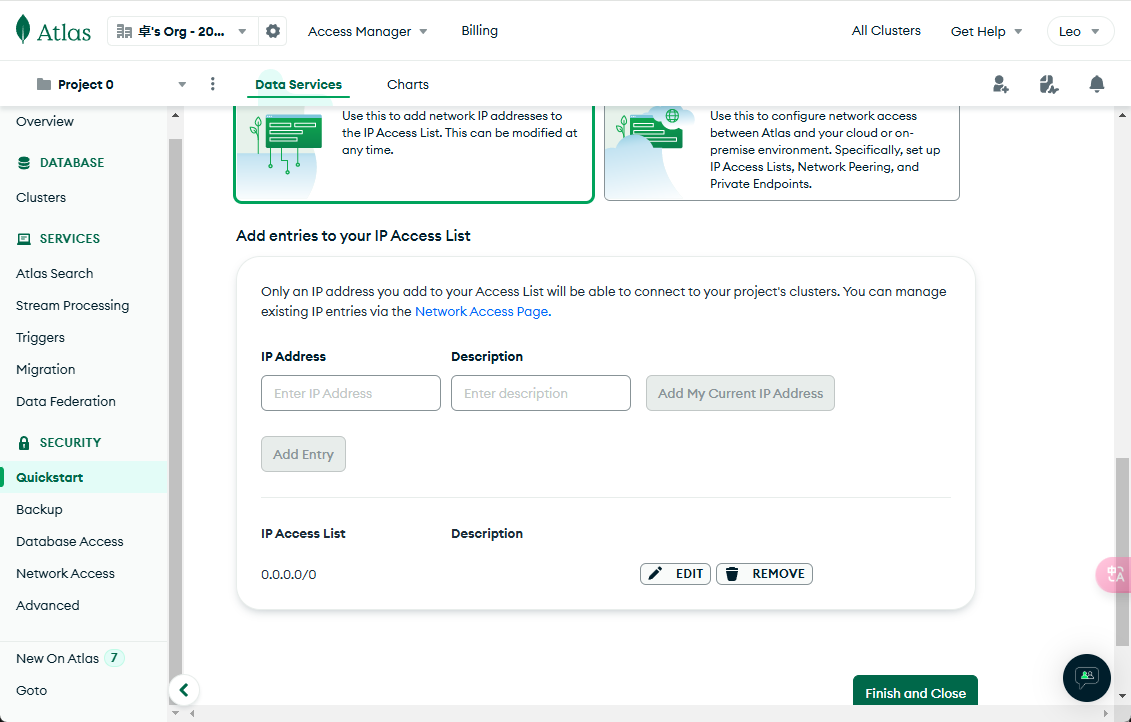Click the Enter IP Address field

coord(351,393)
